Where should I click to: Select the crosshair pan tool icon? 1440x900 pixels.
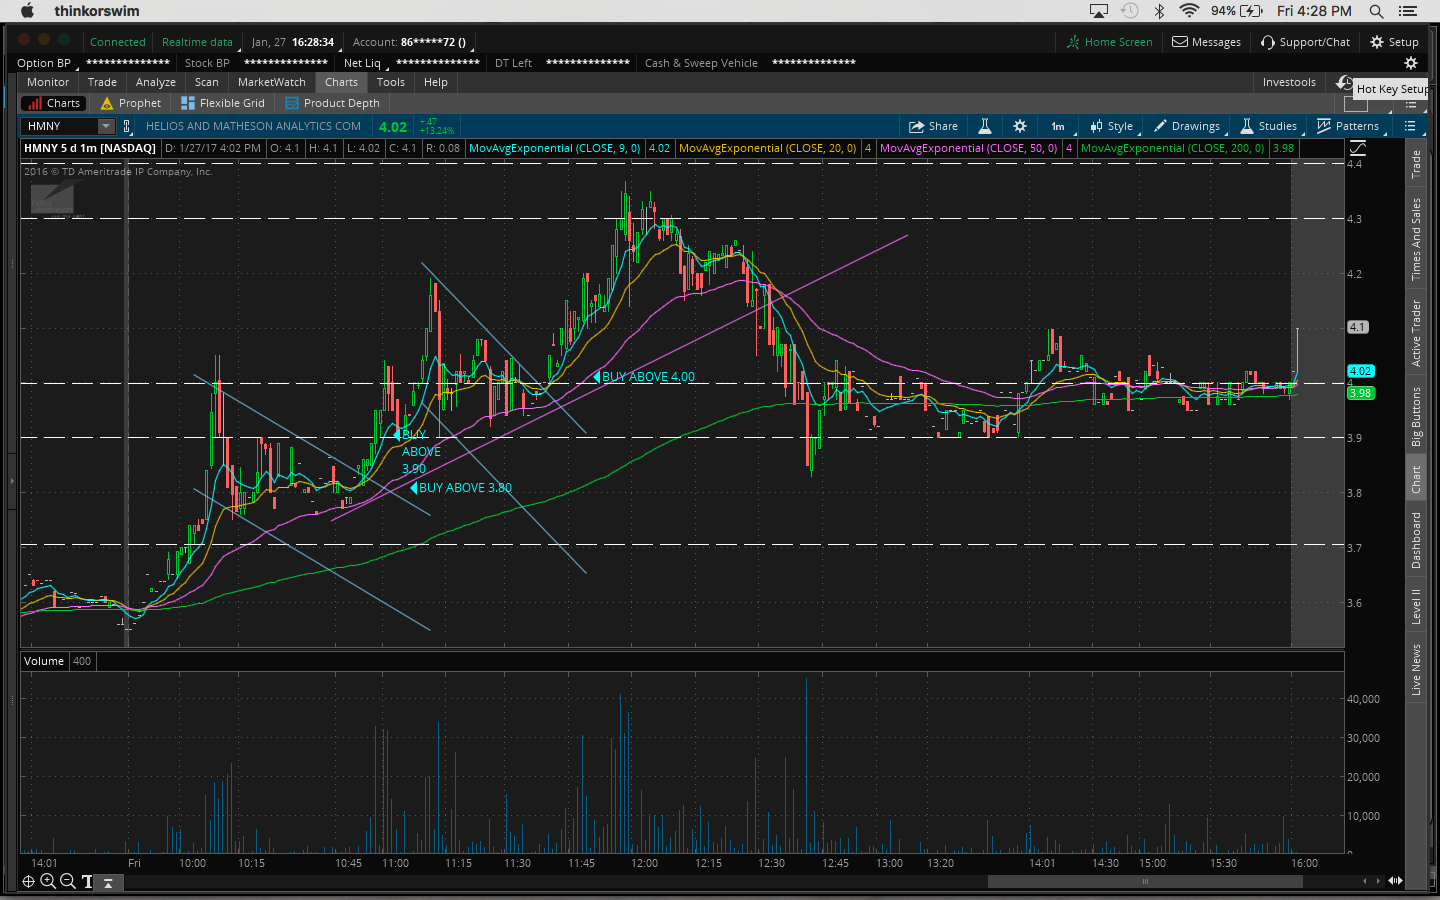[x=28, y=881]
